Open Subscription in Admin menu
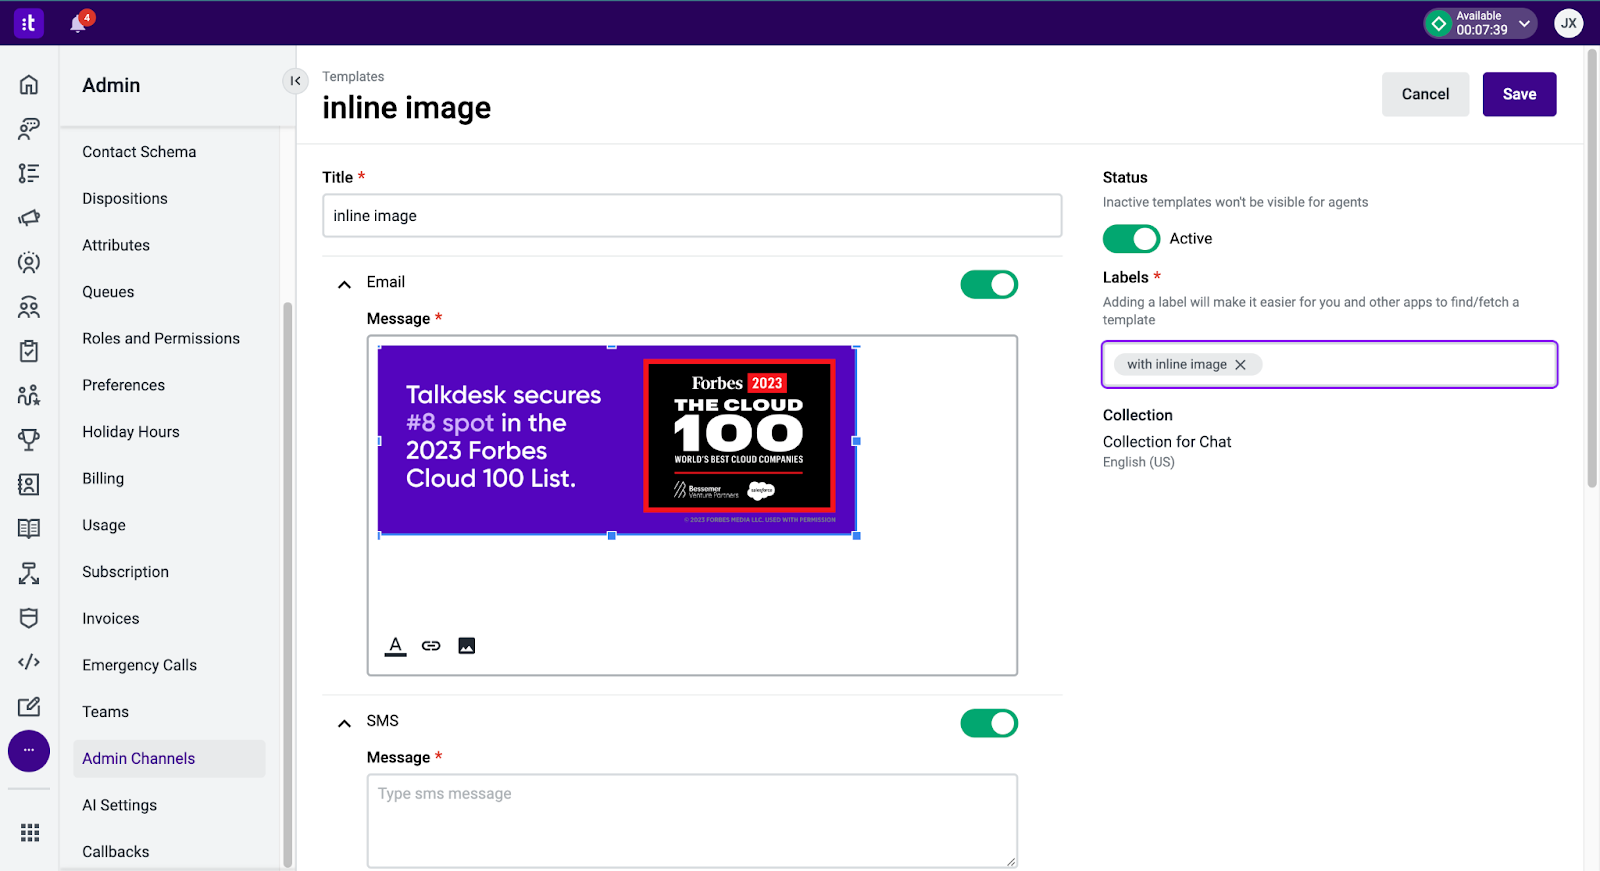 click(125, 572)
